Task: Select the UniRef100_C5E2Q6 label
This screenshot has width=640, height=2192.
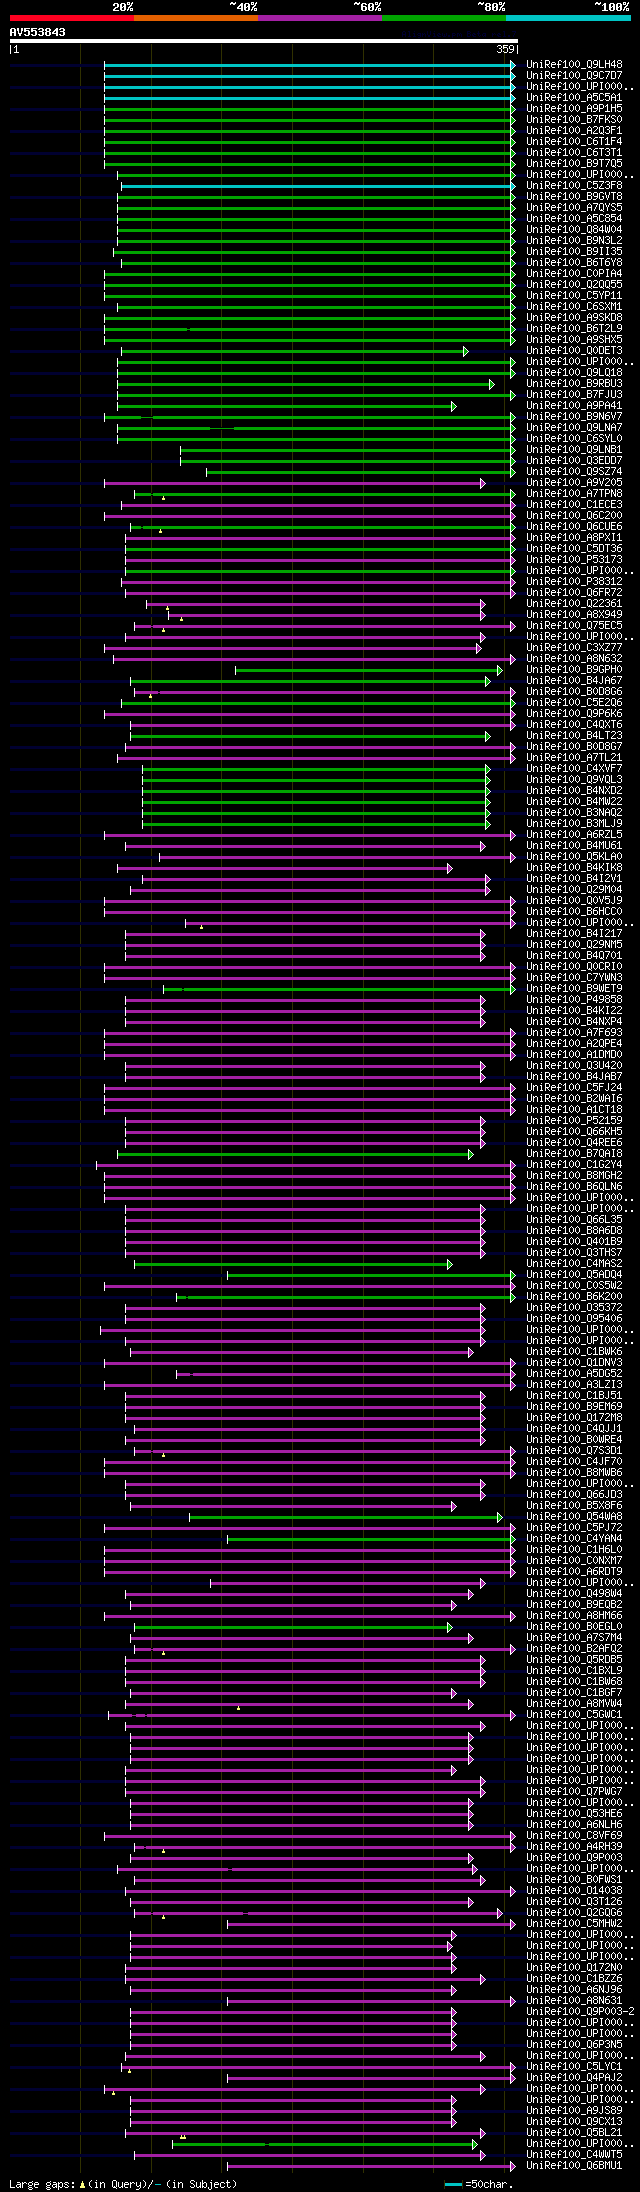Action: [574, 703]
